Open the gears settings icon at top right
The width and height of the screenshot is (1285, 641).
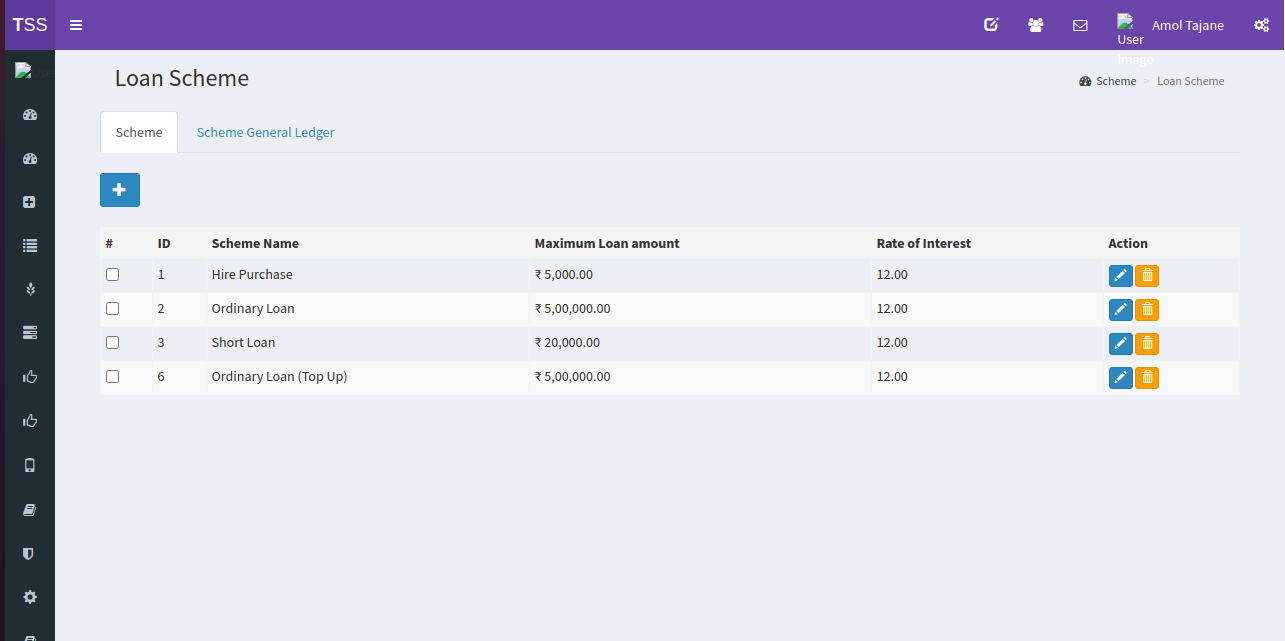point(1261,25)
